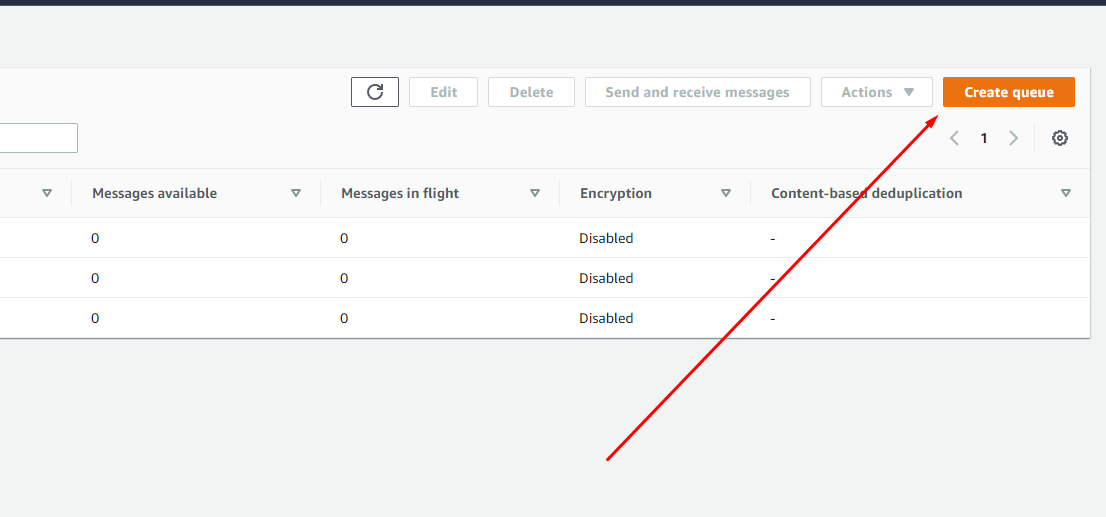Click the Delete button
1106x517 pixels.
pos(531,92)
